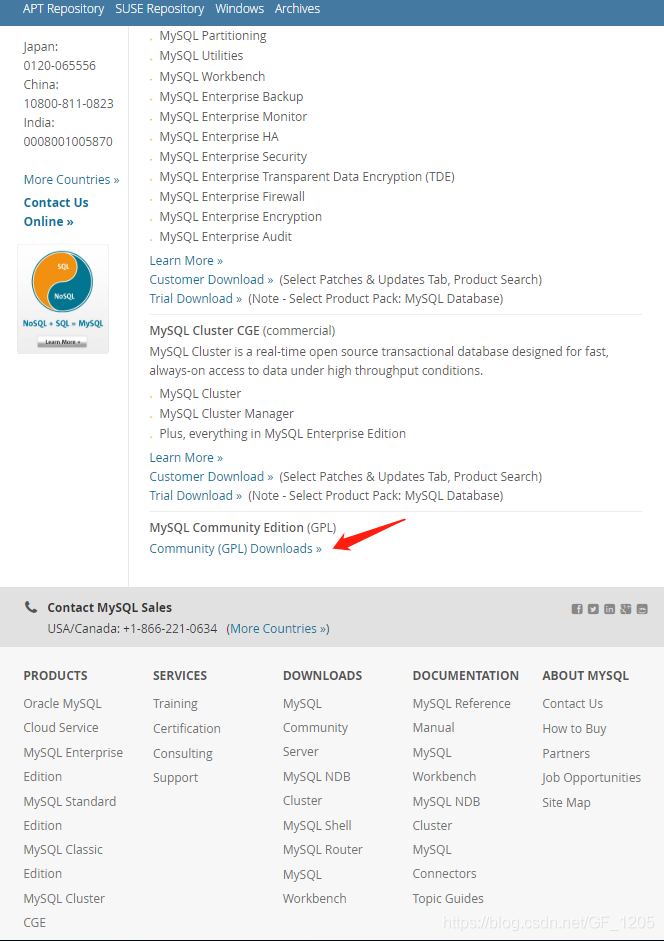The width and height of the screenshot is (664, 941).
Task: Open the Archives tab
Action: [297, 9]
